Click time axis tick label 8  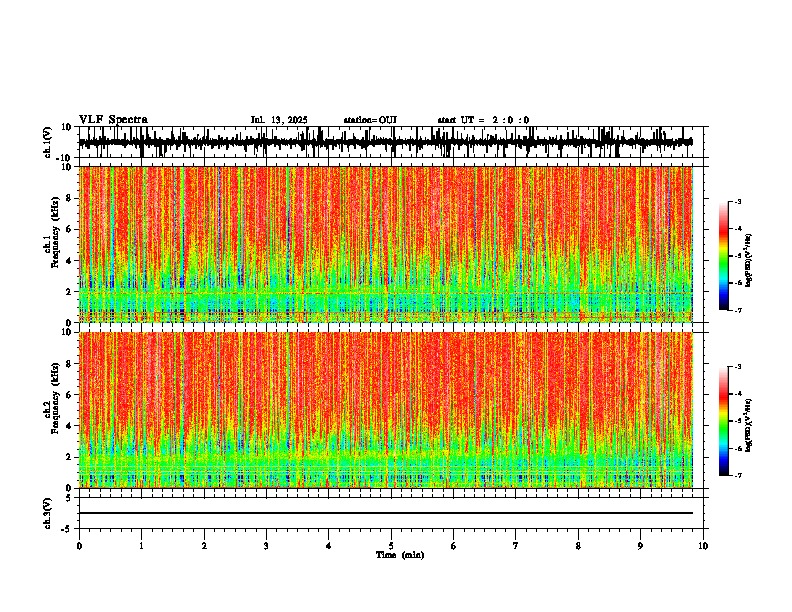578,546
